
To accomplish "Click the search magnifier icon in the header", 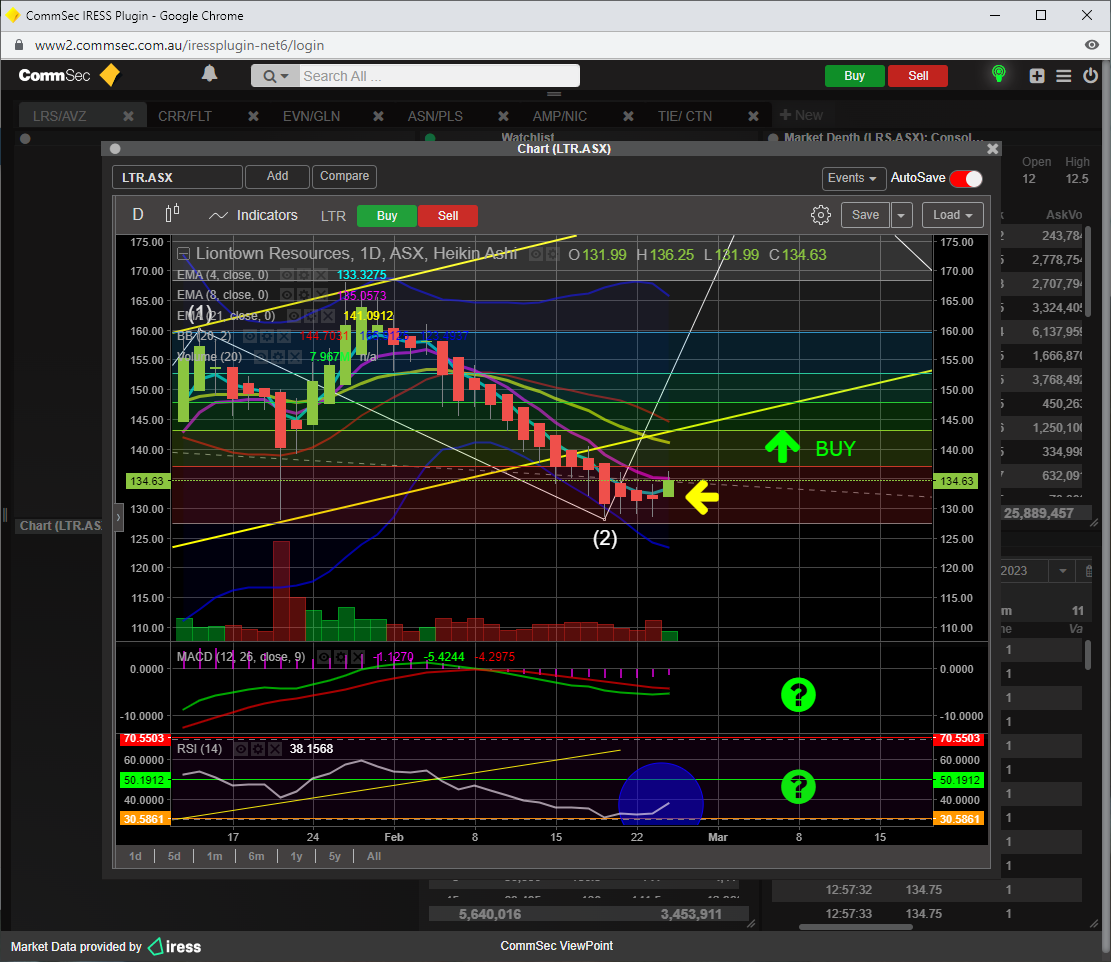I will (269, 76).
